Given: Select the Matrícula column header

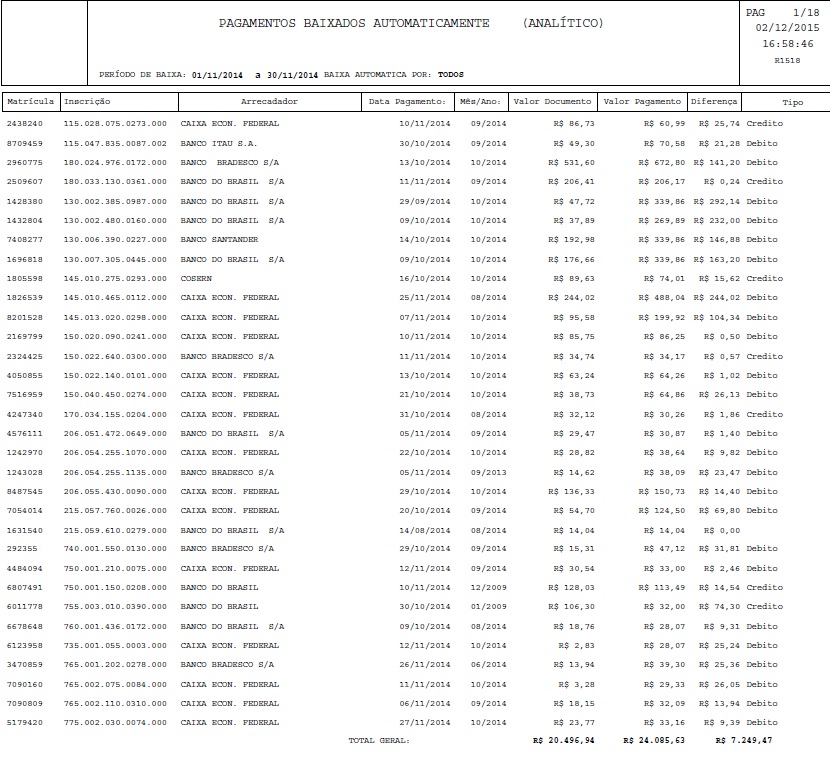Looking at the screenshot, I should tap(33, 101).
